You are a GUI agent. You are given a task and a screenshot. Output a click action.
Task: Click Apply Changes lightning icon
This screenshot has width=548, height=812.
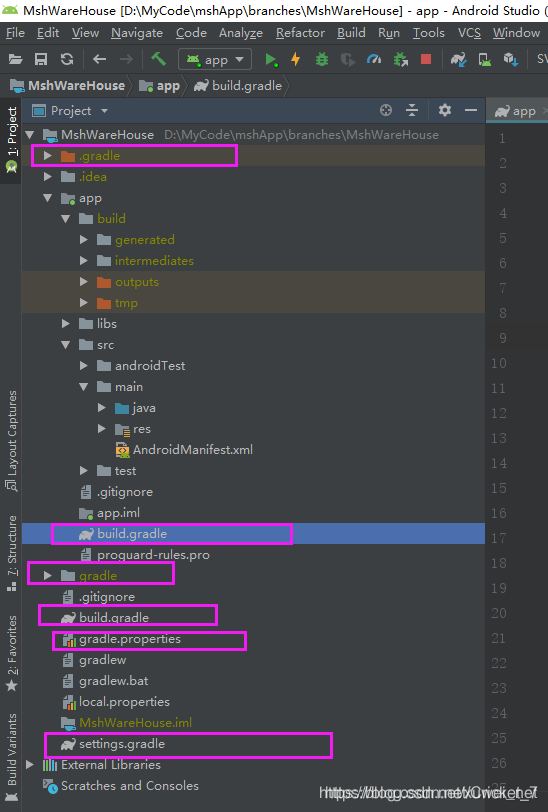(296, 60)
